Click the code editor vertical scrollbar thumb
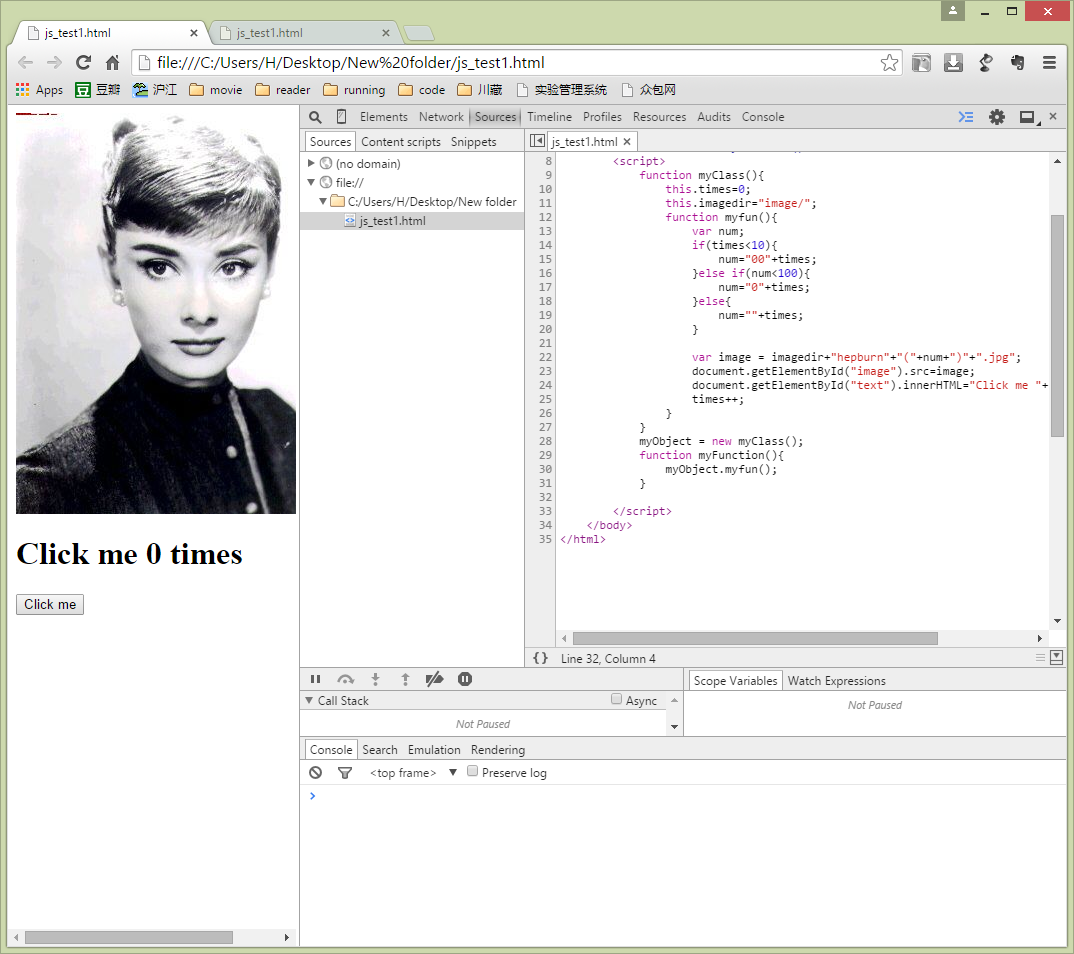 [x=1057, y=325]
